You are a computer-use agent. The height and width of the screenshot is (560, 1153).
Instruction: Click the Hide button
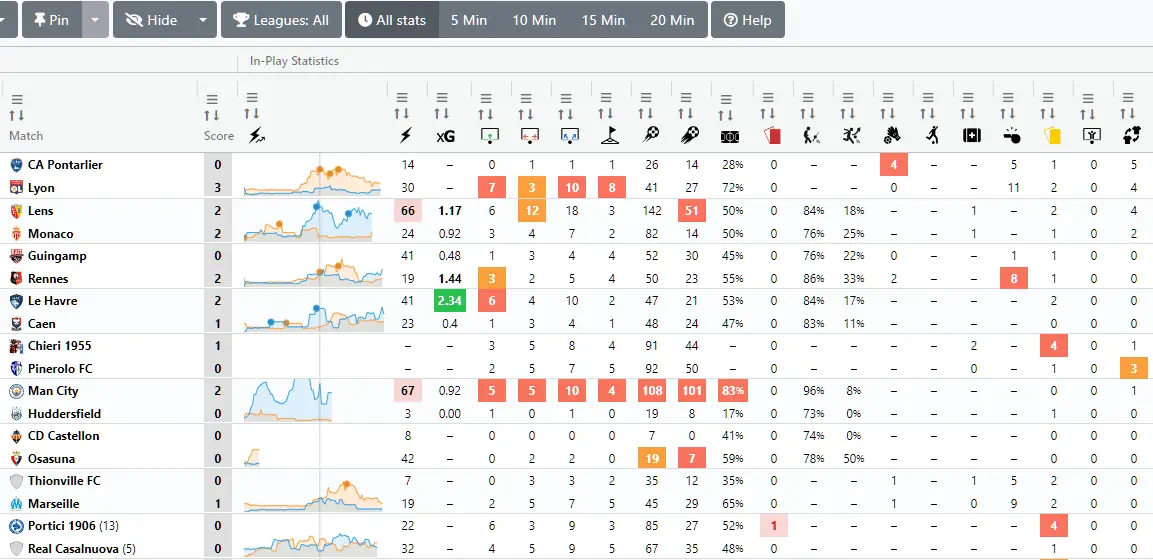point(151,20)
